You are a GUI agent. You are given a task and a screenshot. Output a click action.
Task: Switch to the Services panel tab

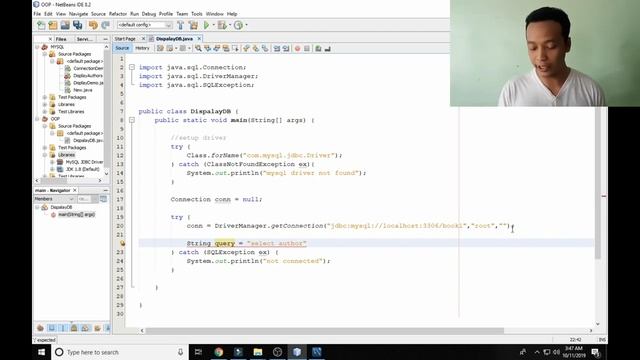point(84,39)
